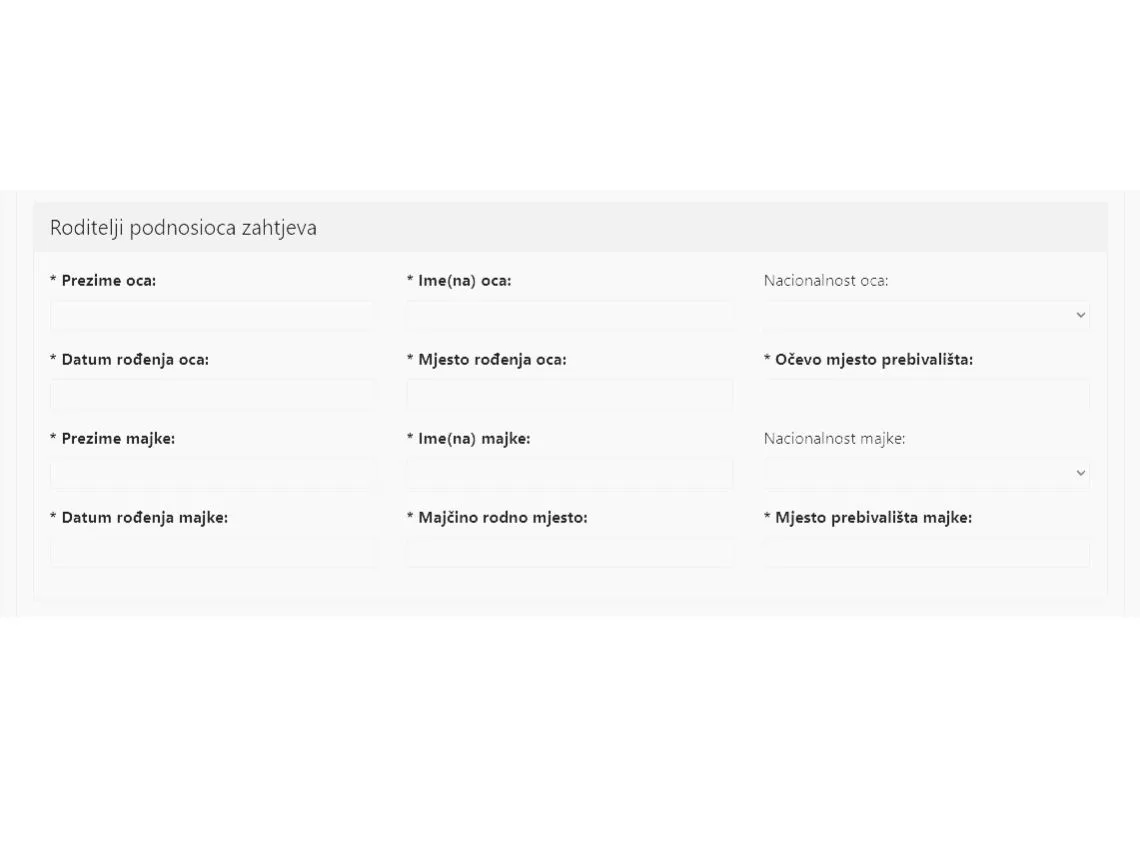This screenshot has width=1140, height=855.
Task: Click the Mjesto rođenja oca input
Action: 569,394
